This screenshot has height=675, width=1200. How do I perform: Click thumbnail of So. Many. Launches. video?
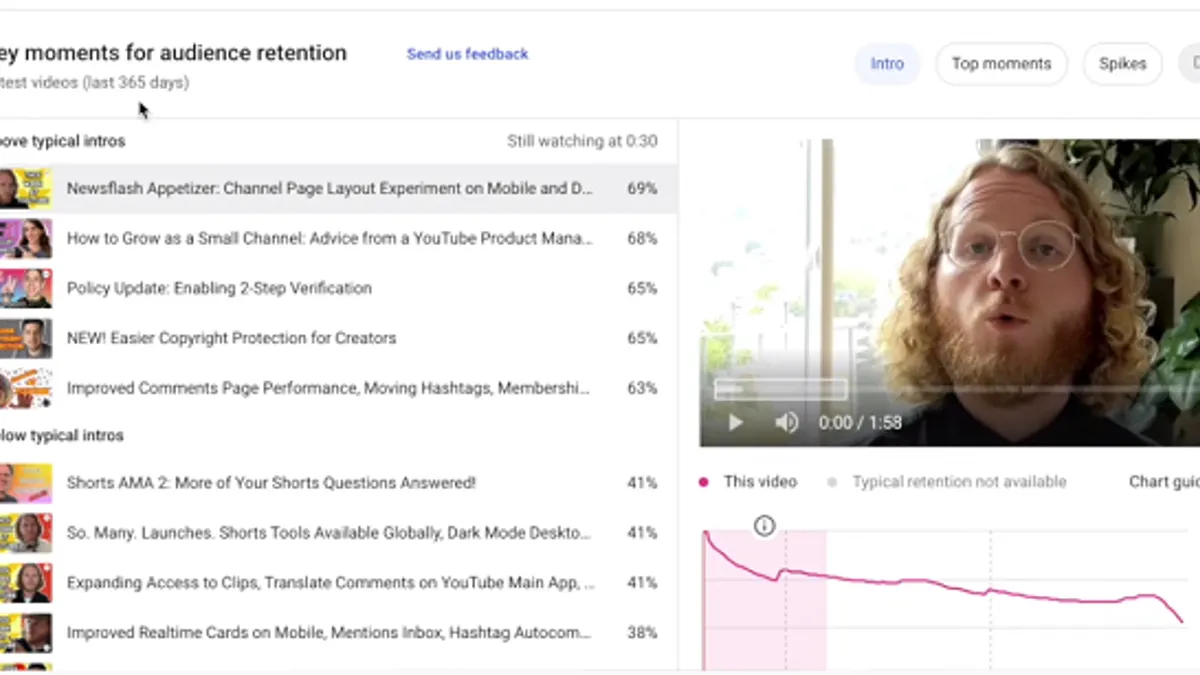point(25,533)
